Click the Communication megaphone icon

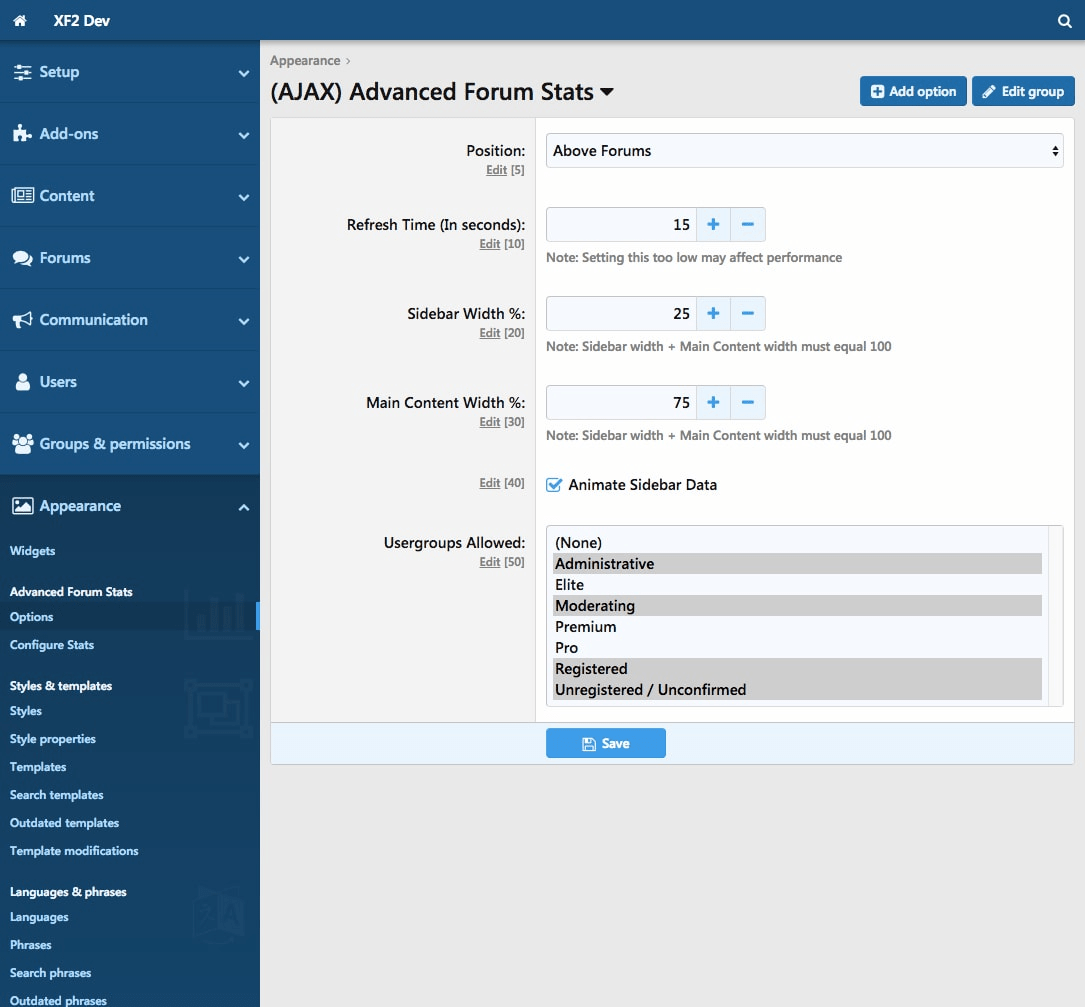pyautogui.click(x=22, y=320)
